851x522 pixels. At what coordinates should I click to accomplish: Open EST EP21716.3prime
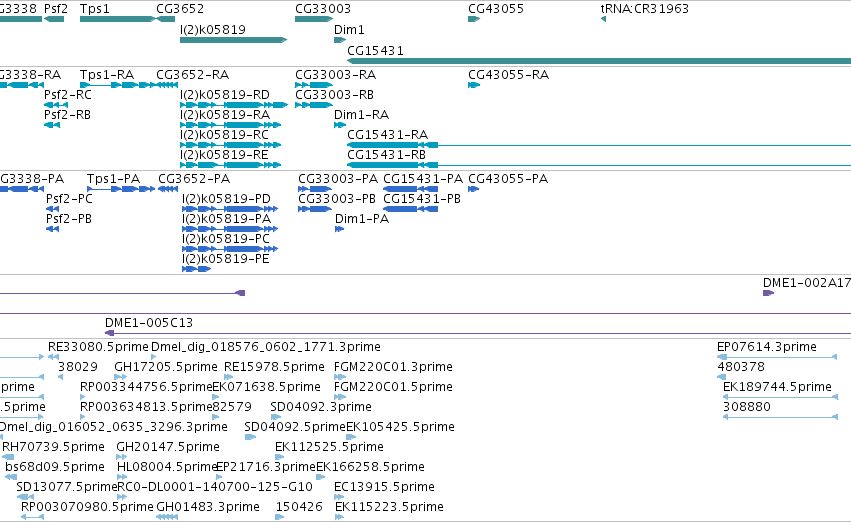(219, 478)
